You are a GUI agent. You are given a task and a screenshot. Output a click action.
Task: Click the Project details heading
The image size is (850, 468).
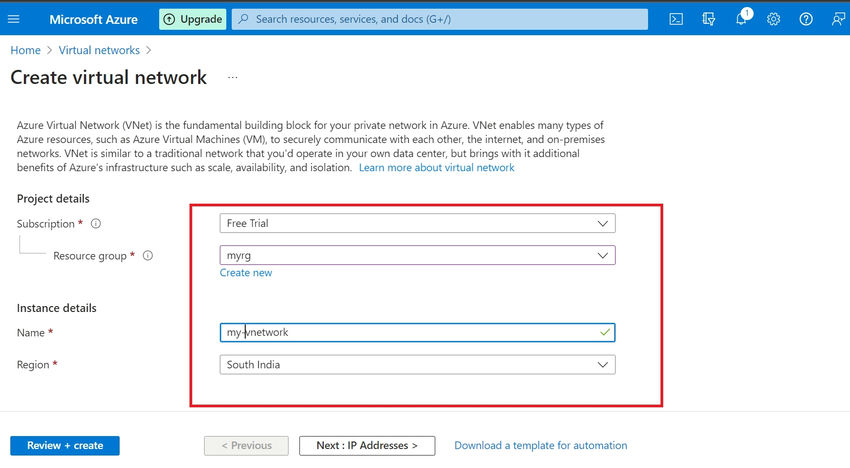coord(53,198)
